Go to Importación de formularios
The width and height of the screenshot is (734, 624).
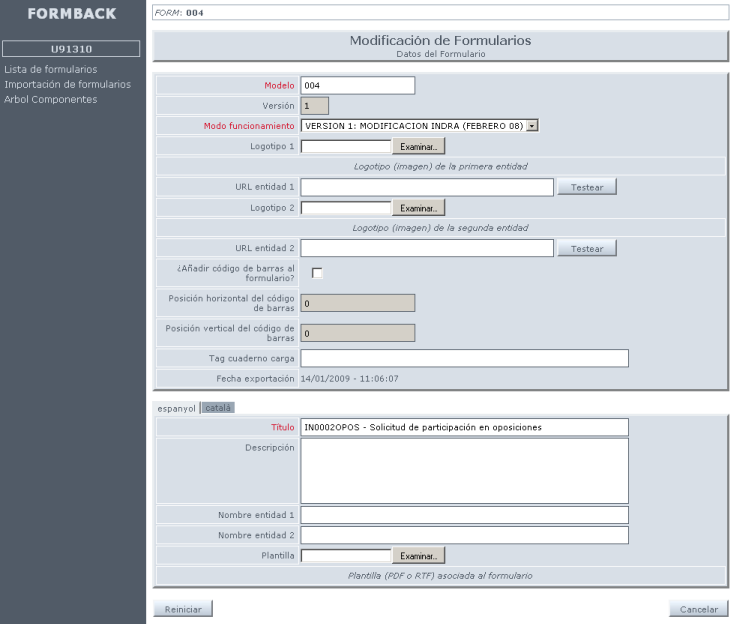(x=67, y=84)
